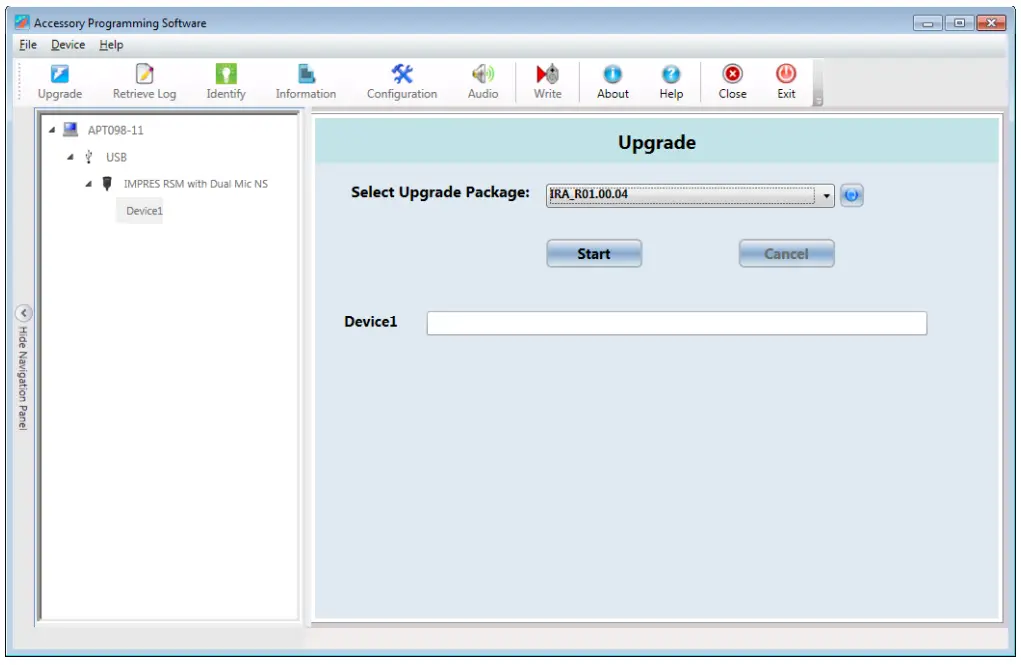Screen dimensions: 1021x665
Task: Open the Upgrade tool
Action: click(59, 80)
